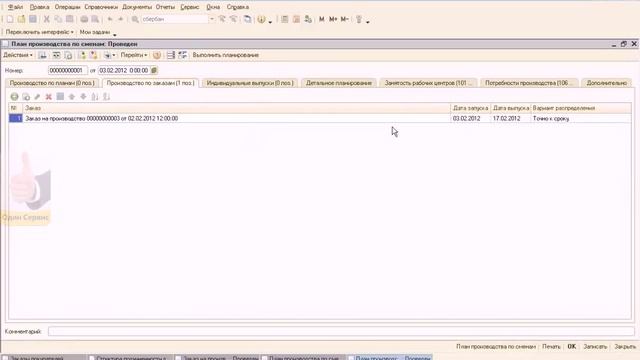
Task: Click the Точно к сроку cell
Action: (x=581, y=118)
